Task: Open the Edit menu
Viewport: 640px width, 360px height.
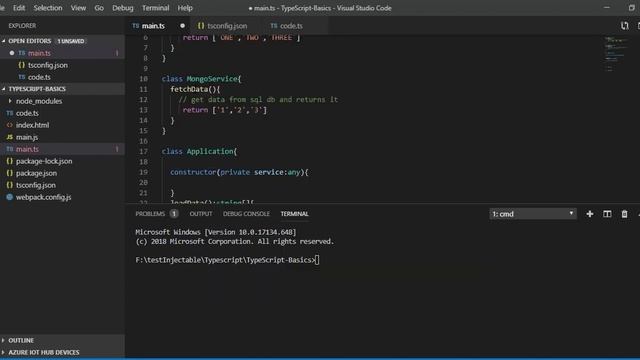Action: pyautogui.click(x=19, y=8)
